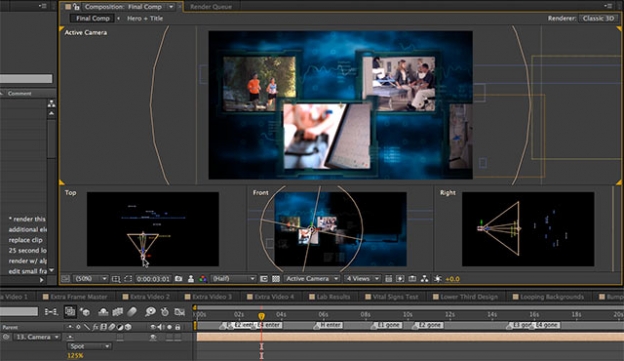This screenshot has width=624, height=361.
Task: Click the Take Snapshot camera icon
Action: tap(179, 279)
